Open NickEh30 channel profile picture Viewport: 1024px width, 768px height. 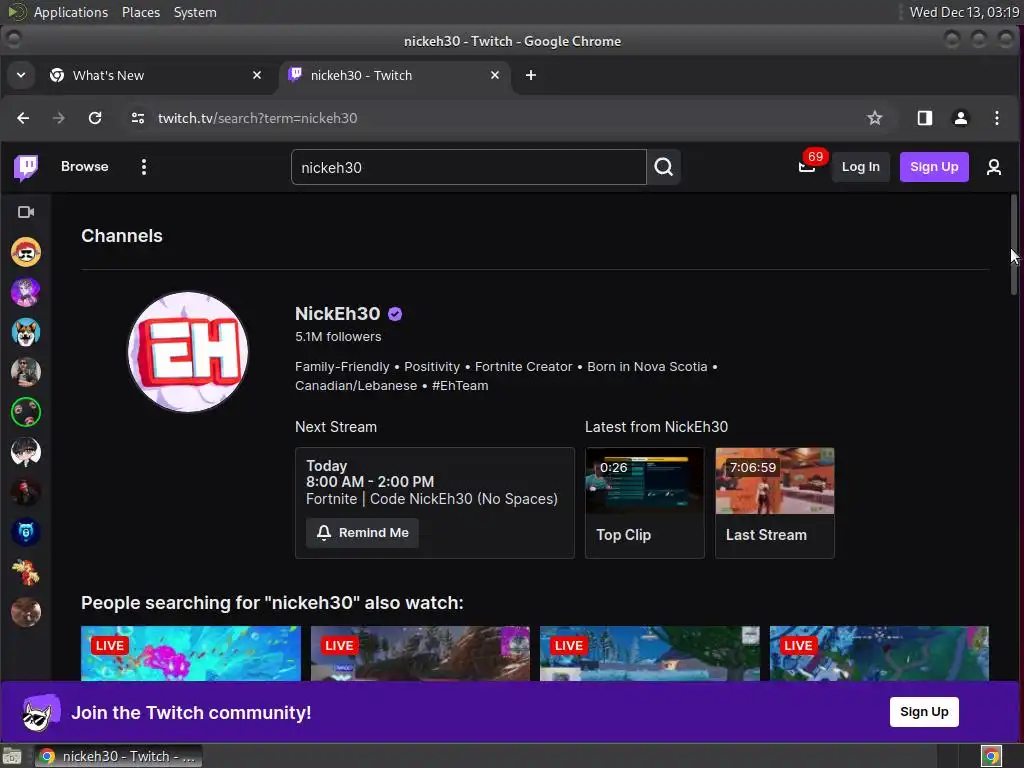[x=188, y=352]
